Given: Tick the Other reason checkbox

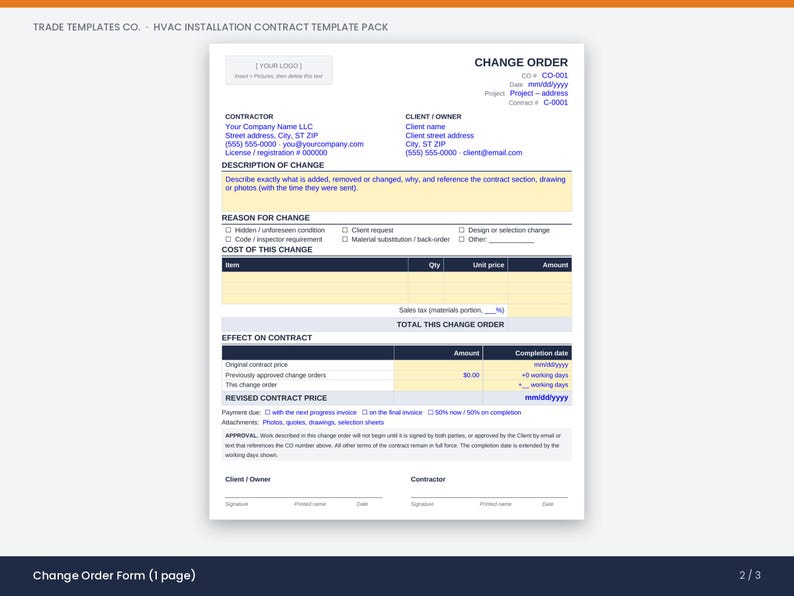Looking at the screenshot, I should (x=461, y=239).
